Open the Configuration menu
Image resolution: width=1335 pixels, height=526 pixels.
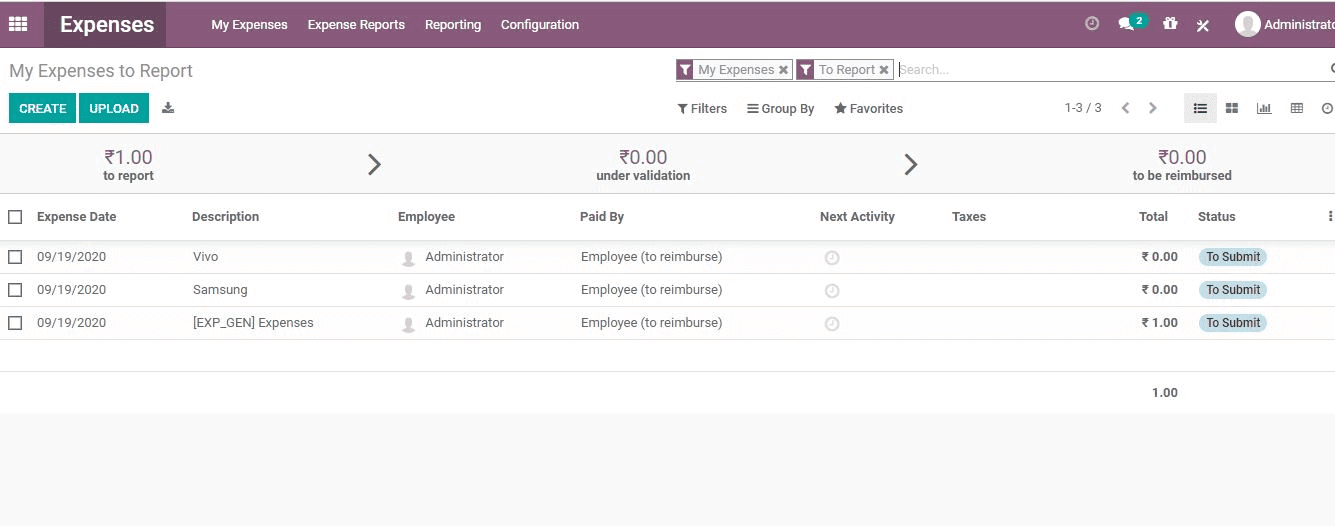540,25
